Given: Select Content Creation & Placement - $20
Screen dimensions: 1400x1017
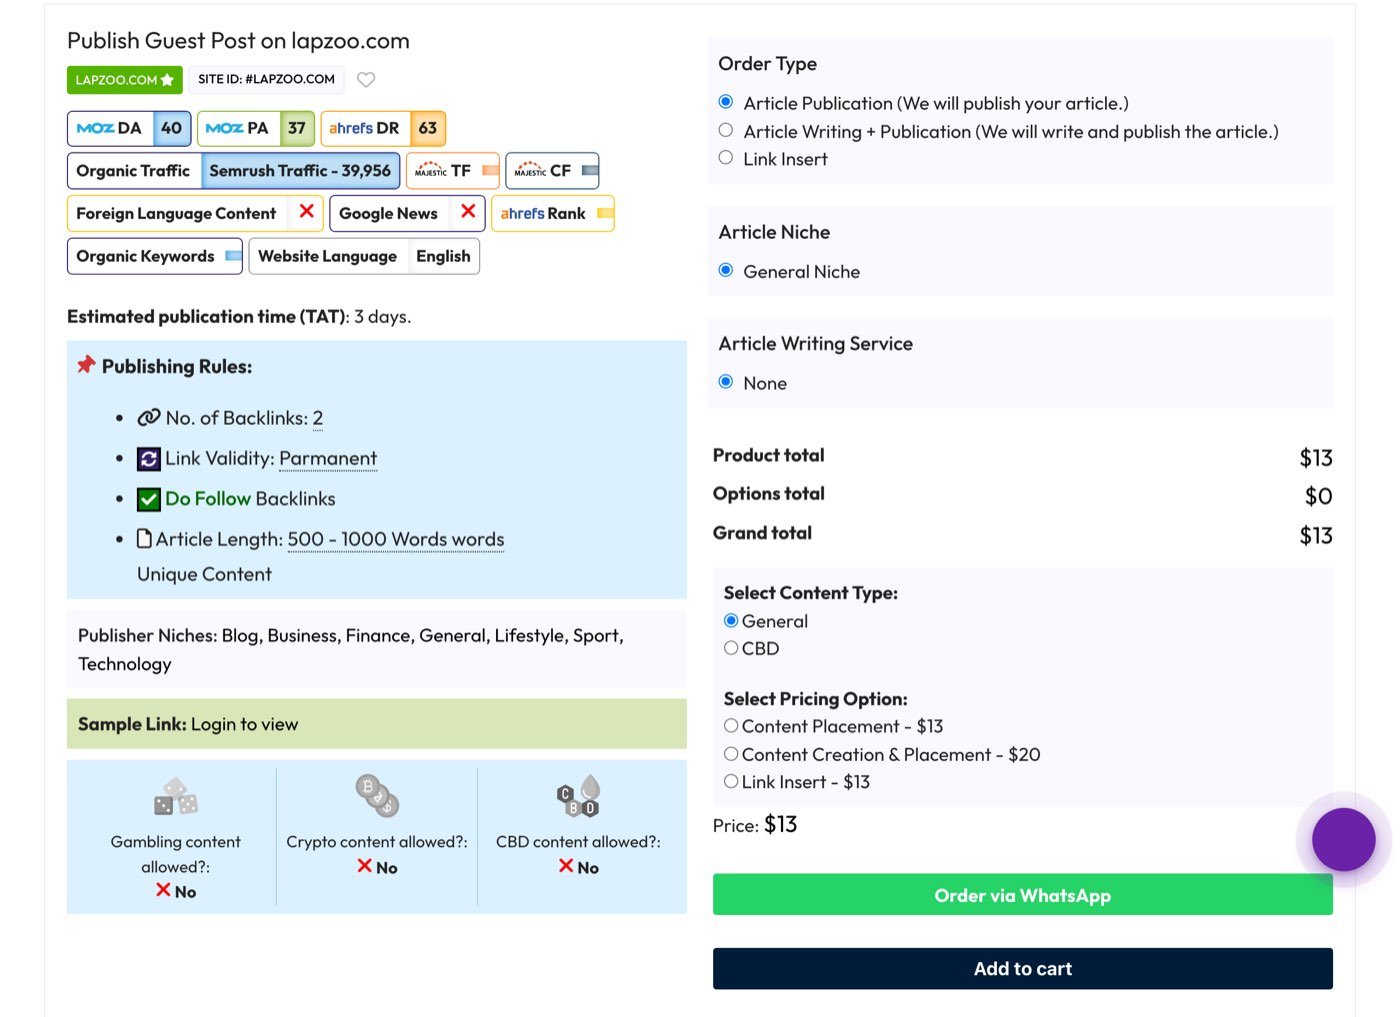Looking at the screenshot, I should [731, 754].
